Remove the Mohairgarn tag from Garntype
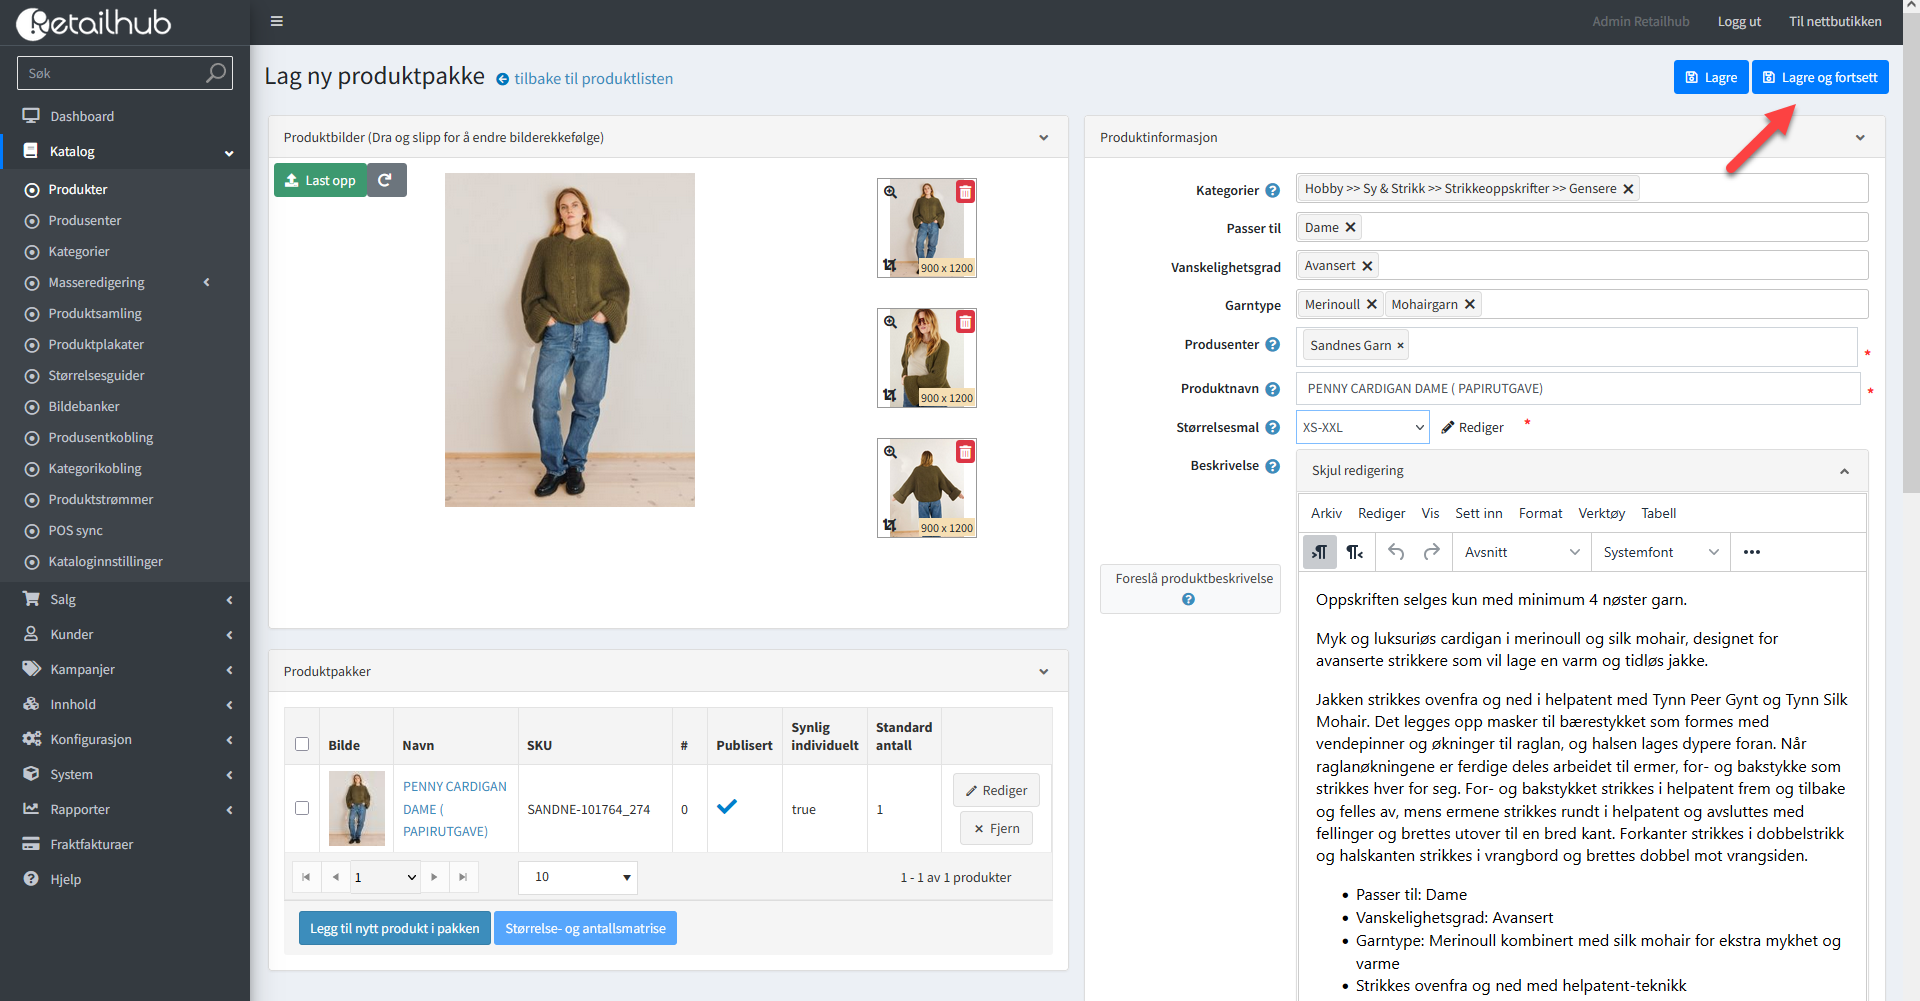 [1470, 305]
